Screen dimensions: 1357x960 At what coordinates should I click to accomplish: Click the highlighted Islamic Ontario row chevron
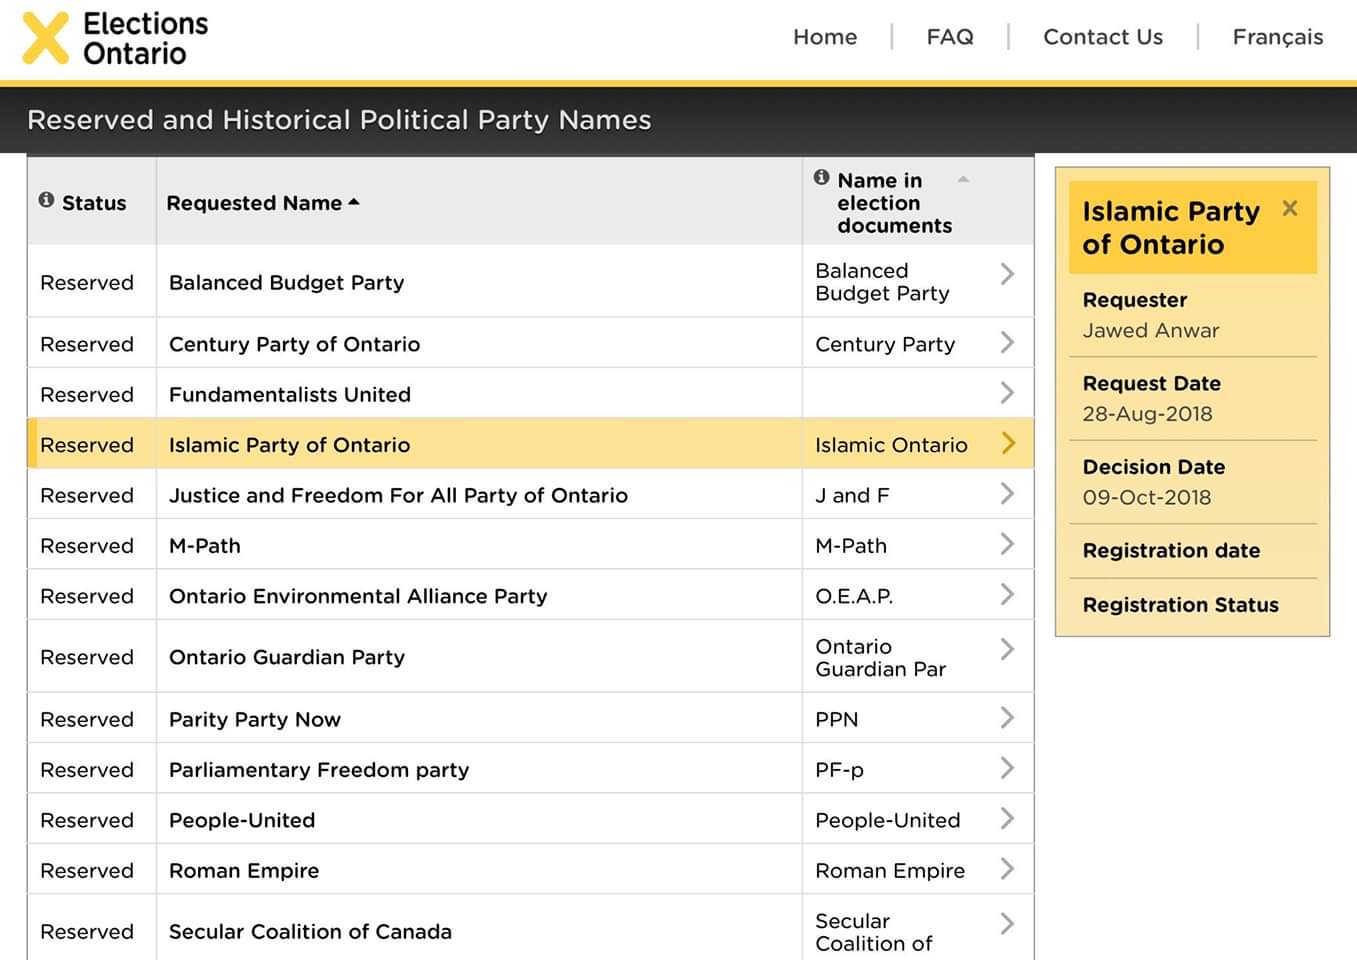[1007, 443]
